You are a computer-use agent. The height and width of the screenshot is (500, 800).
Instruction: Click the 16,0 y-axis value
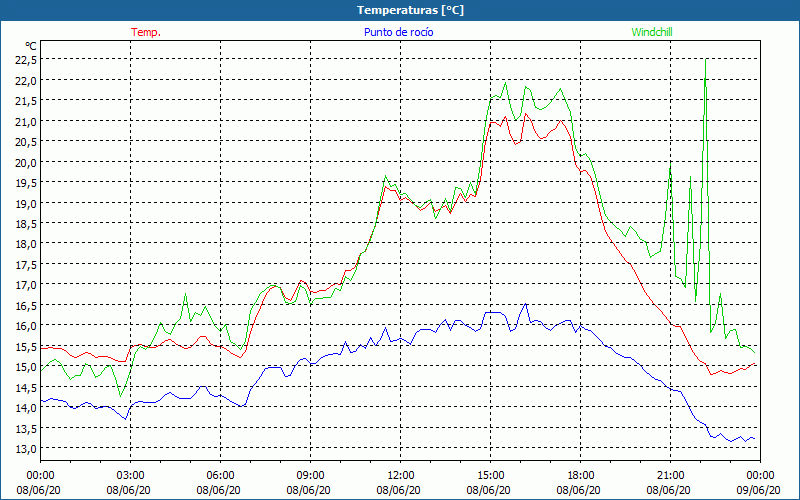(x=26, y=326)
